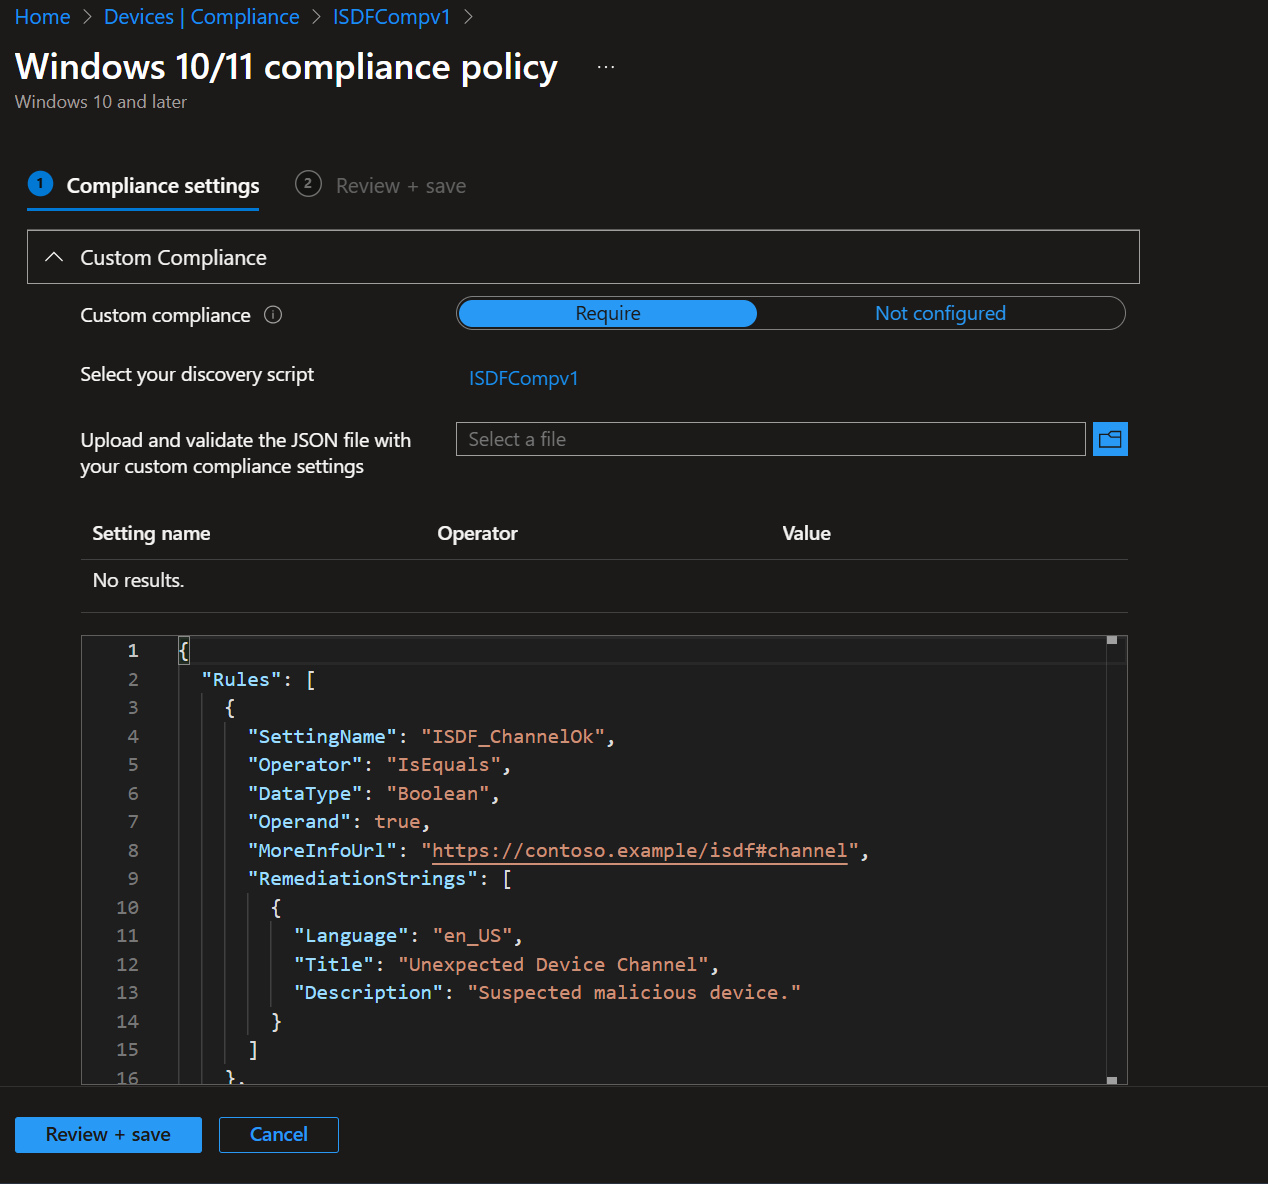Click the Setting name column header

[x=151, y=533]
